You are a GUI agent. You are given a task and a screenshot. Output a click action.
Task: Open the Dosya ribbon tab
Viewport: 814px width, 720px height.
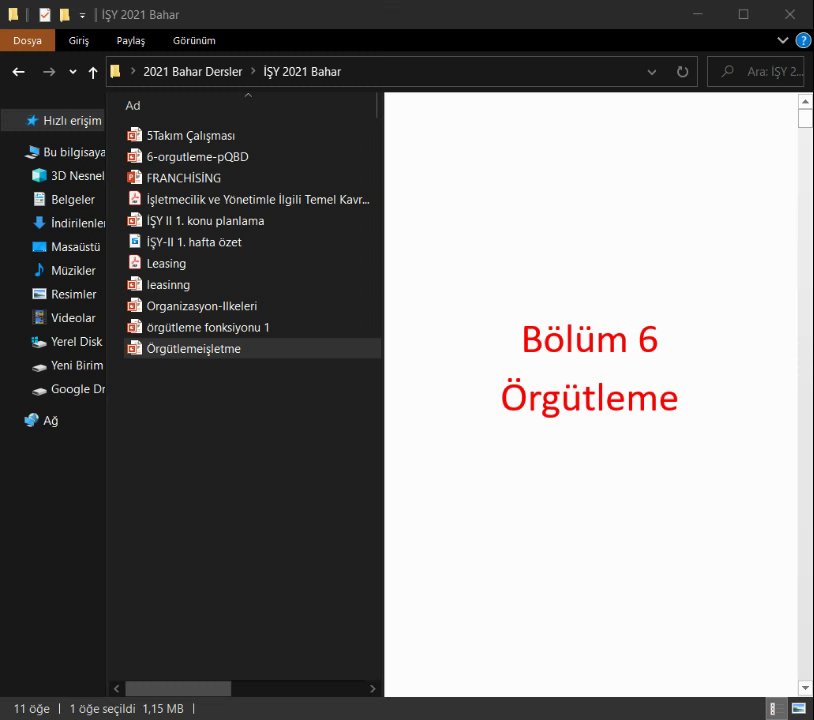coord(27,40)
